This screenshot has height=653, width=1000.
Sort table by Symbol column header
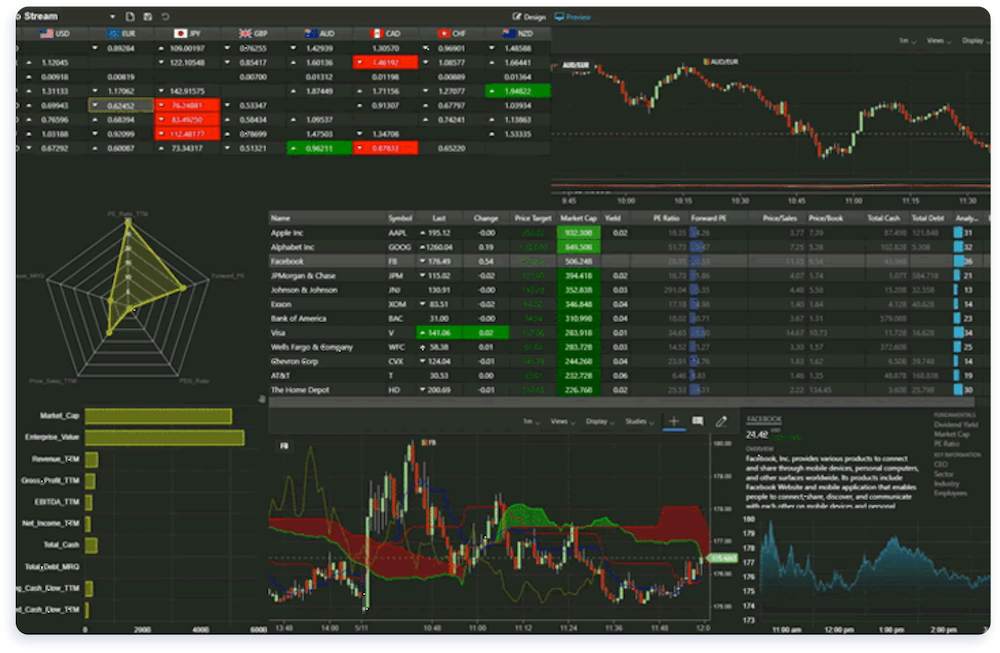399,217
